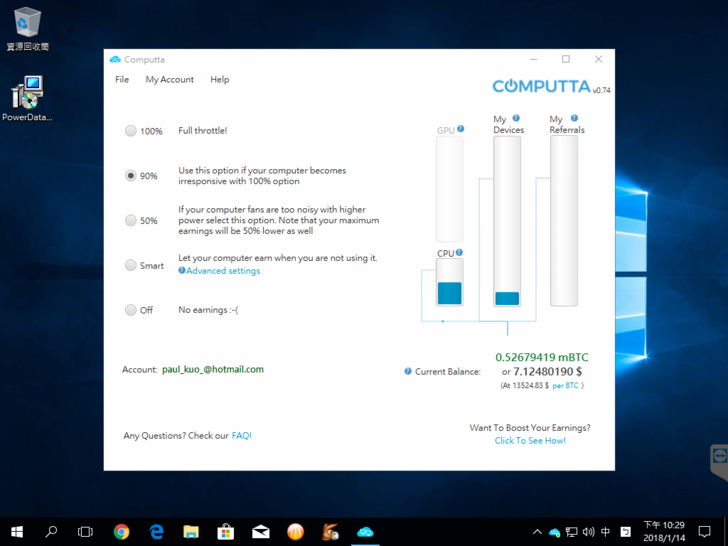The image size is (728, 546).
Task: Click the Computta cloud icon in taskbar
Action: tap(365, 532)
